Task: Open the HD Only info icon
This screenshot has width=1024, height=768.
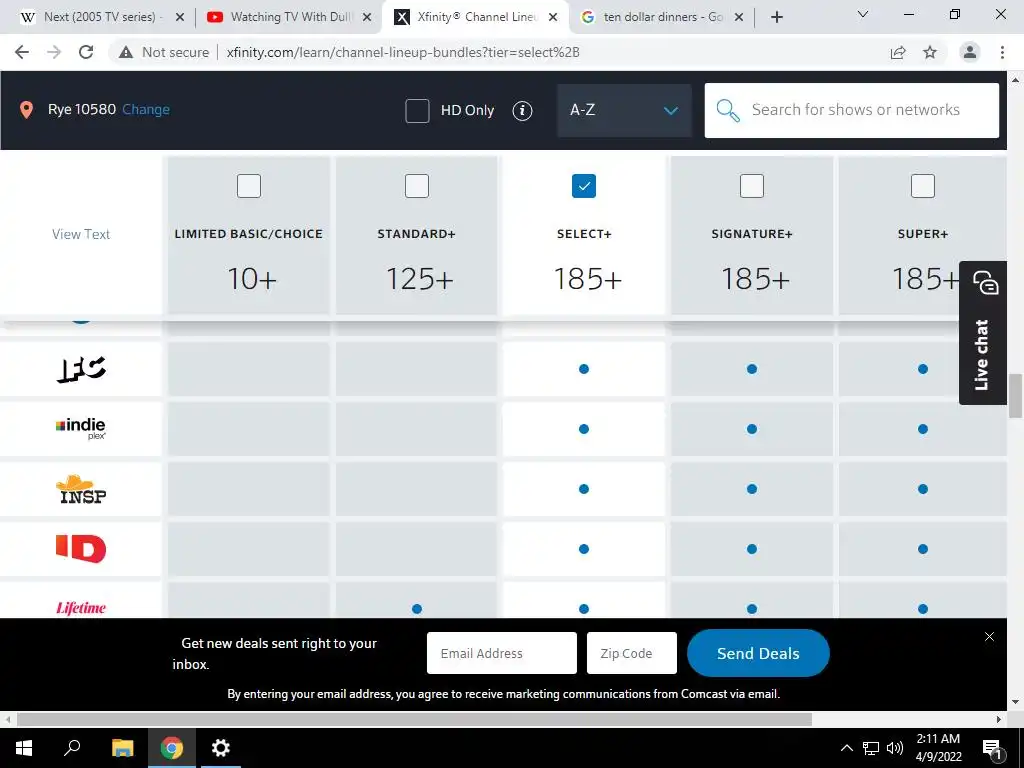Action: tap(522, 110)
